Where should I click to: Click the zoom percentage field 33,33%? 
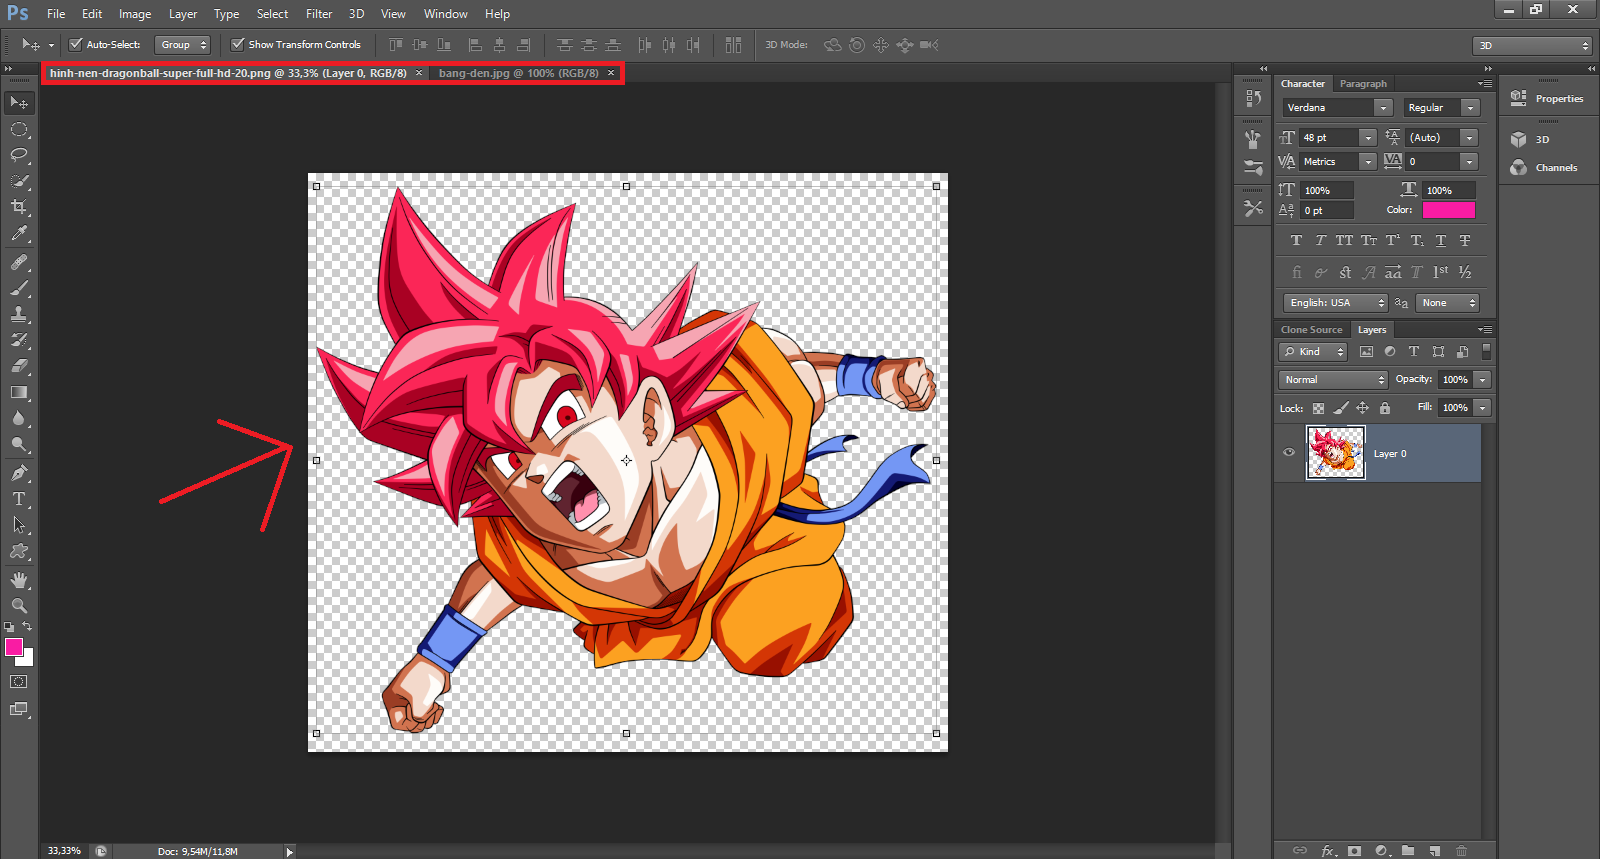pyautogui.click(x=64, y=851)
